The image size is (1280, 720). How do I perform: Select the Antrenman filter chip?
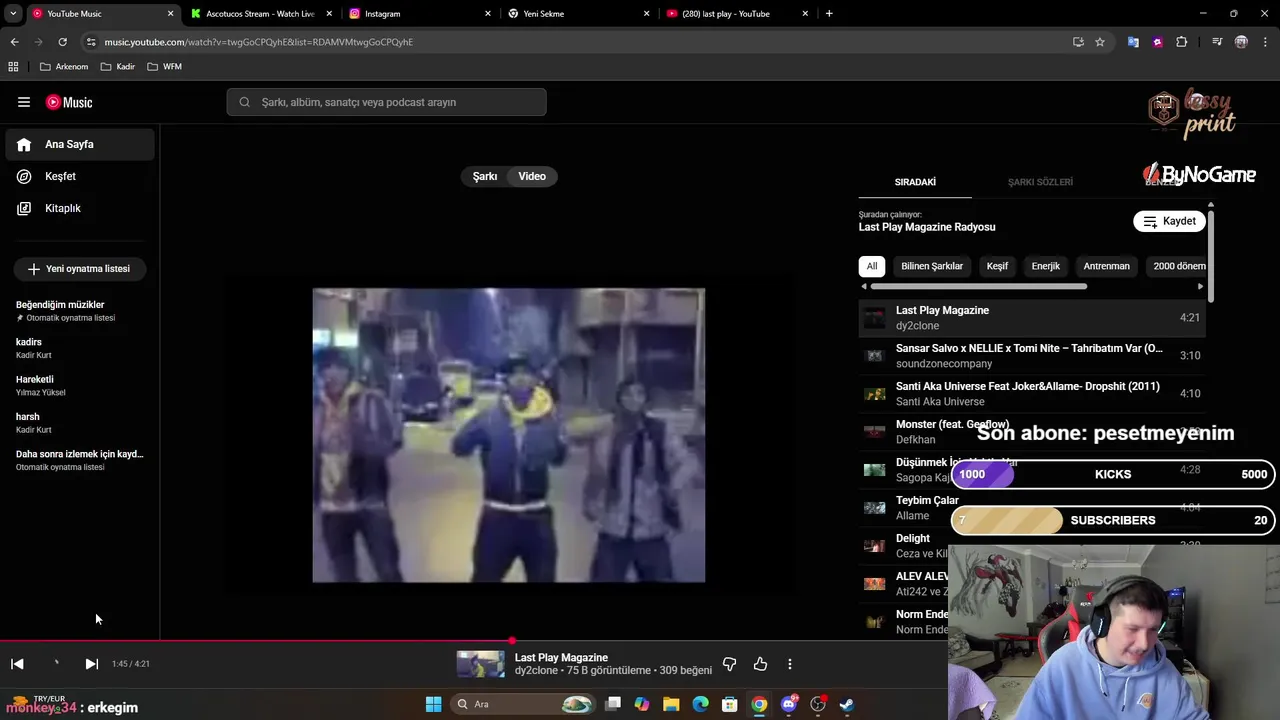click(1106, 266)
